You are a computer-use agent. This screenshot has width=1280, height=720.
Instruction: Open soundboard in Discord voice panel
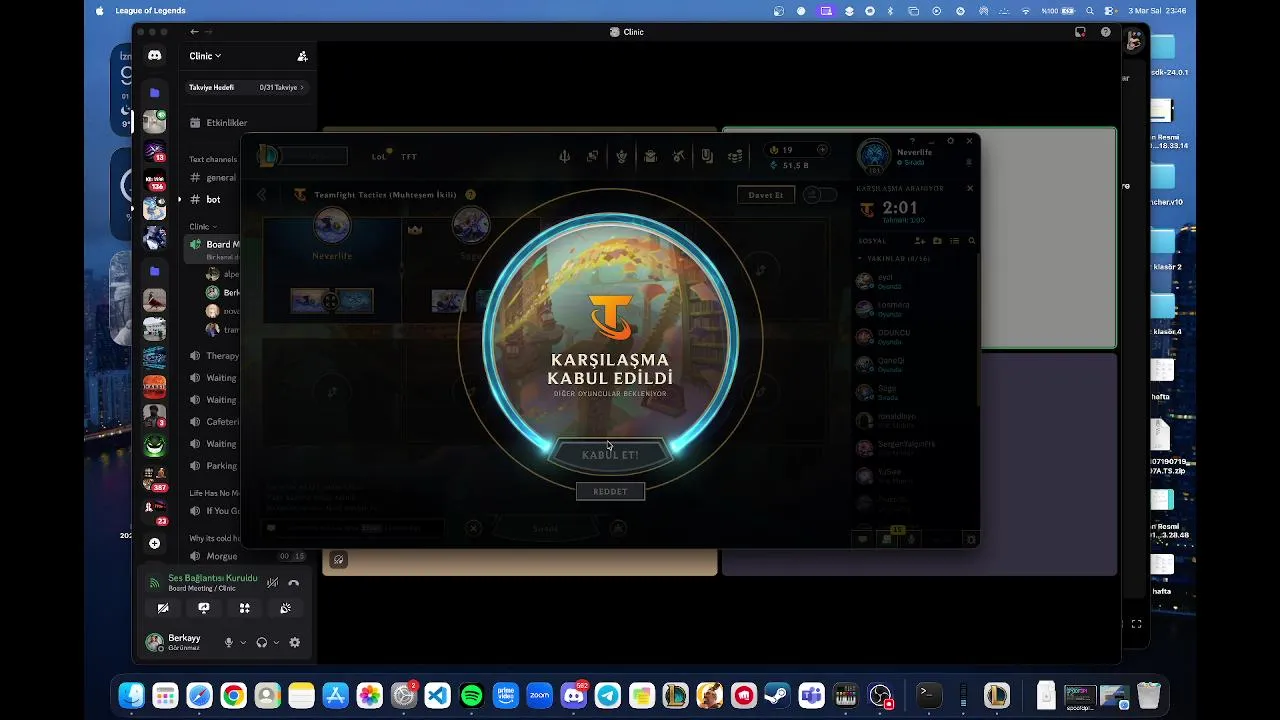(286, 608)
